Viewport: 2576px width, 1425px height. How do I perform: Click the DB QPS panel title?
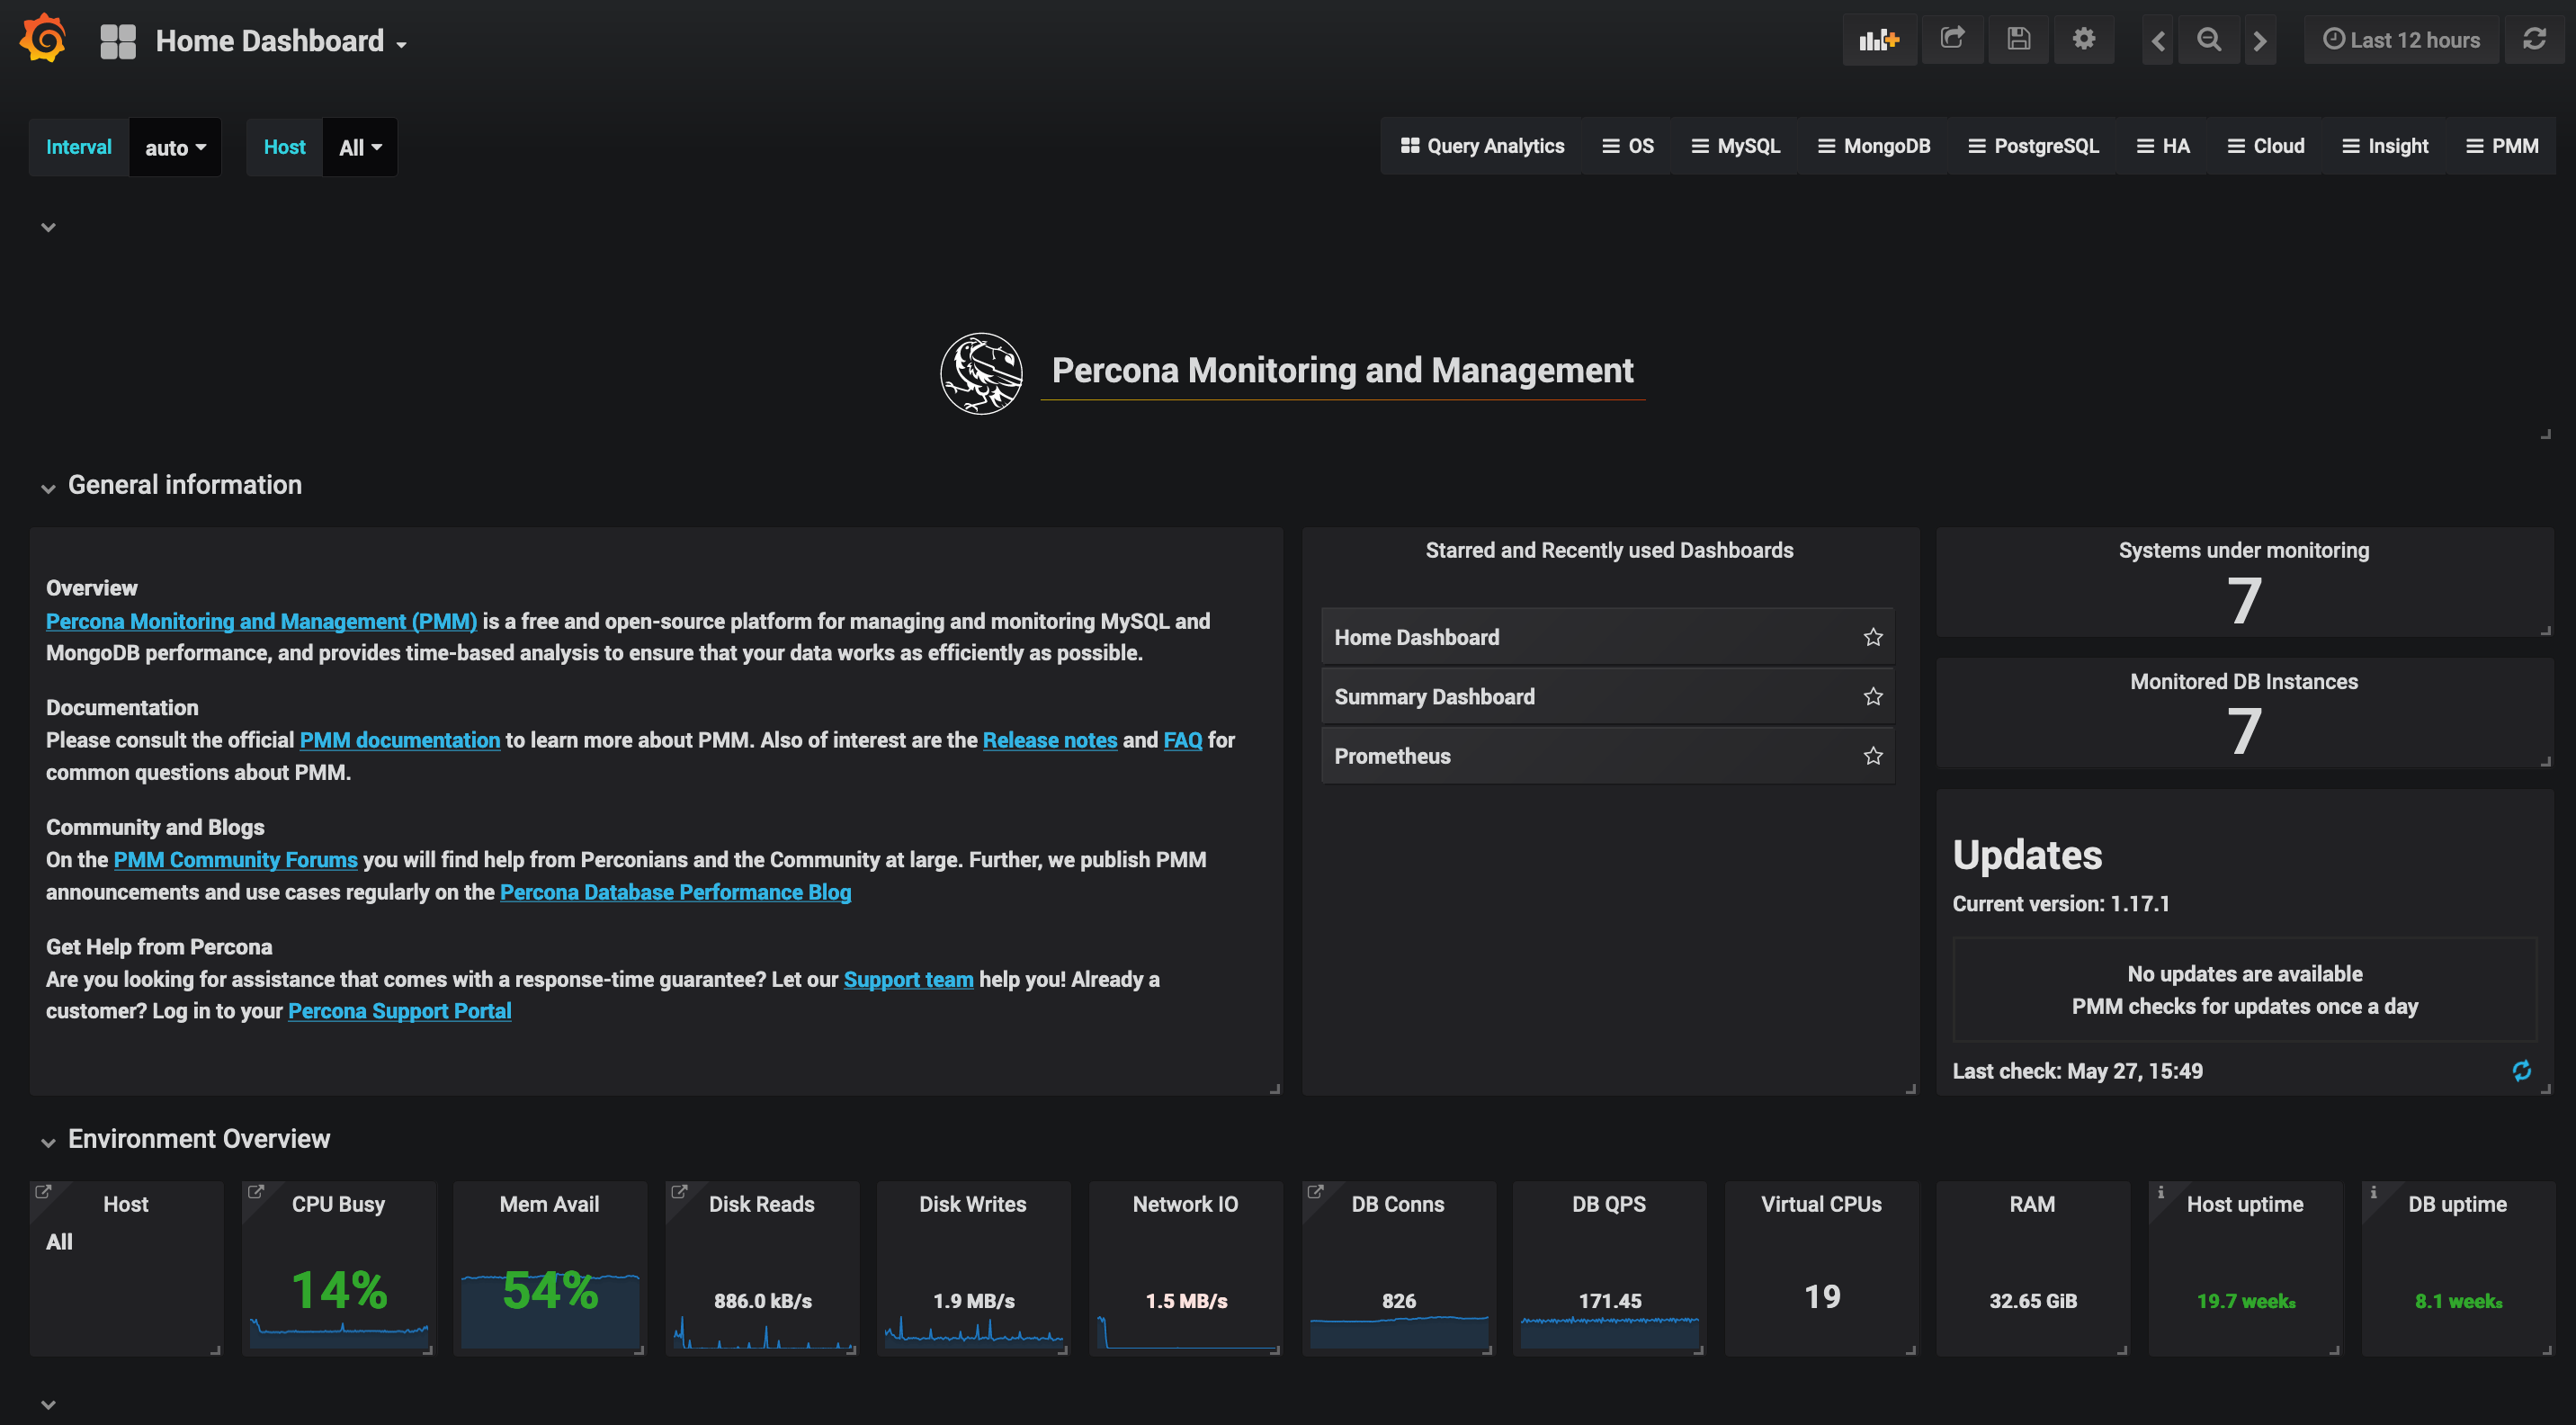click(1609, 1204)
